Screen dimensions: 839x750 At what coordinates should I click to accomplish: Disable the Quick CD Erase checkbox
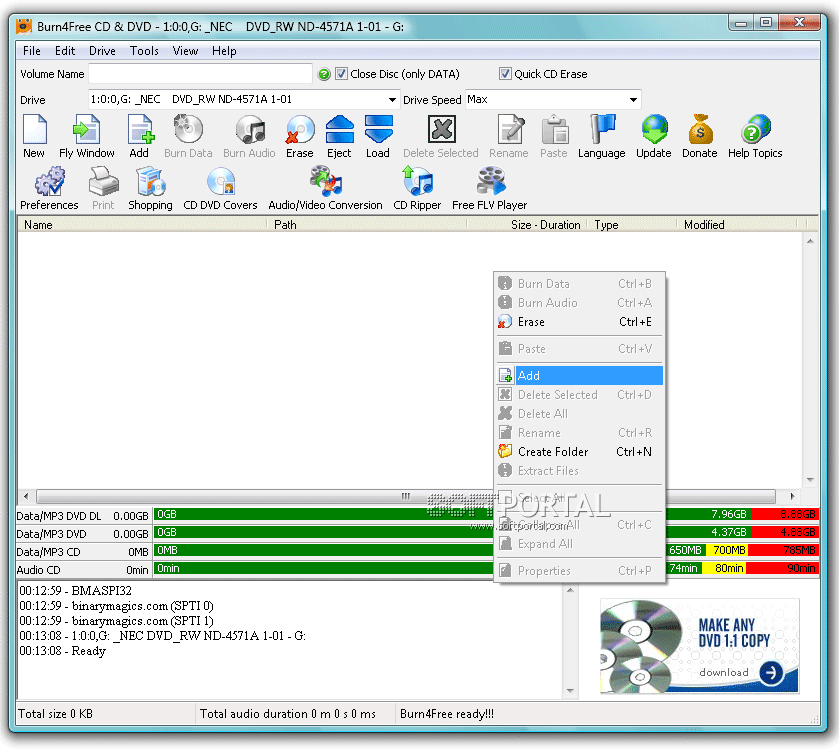point(506,74)
